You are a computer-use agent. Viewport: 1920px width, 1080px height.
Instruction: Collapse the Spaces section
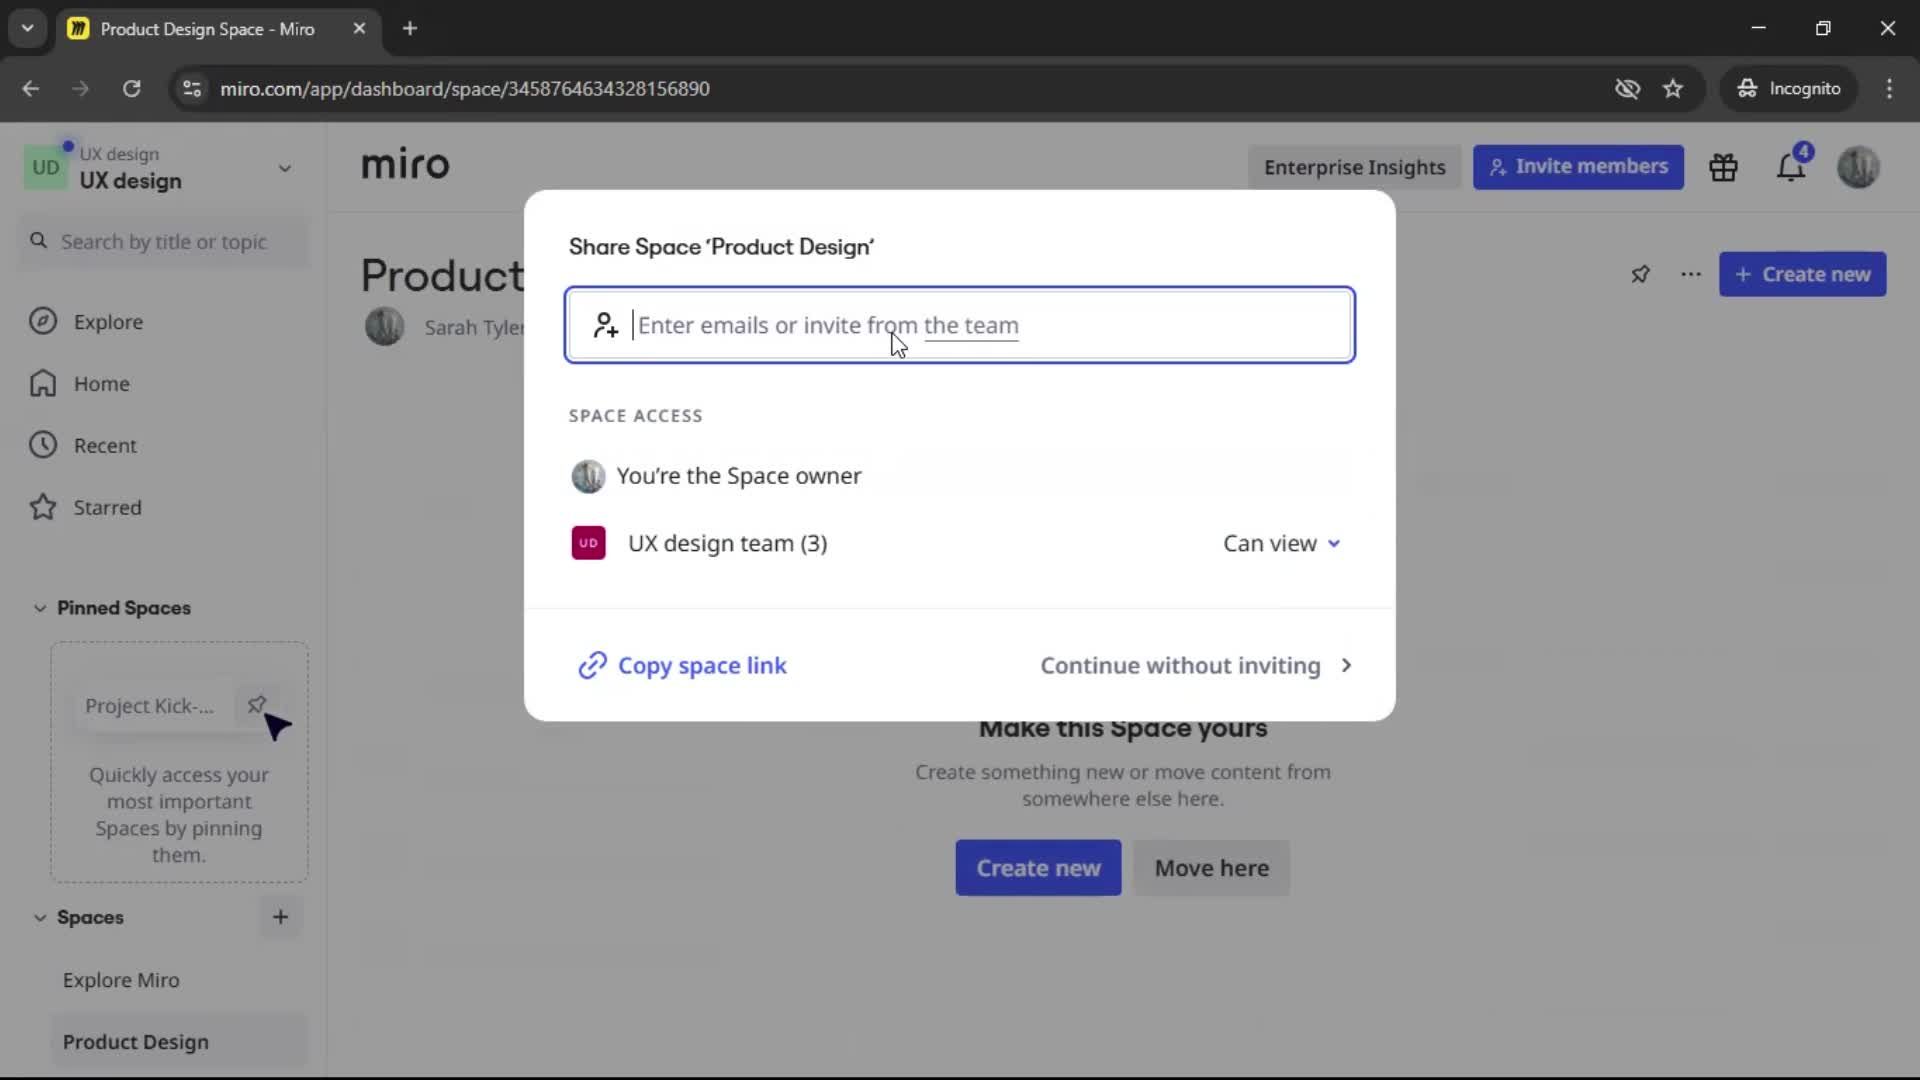tap(40, 917)
